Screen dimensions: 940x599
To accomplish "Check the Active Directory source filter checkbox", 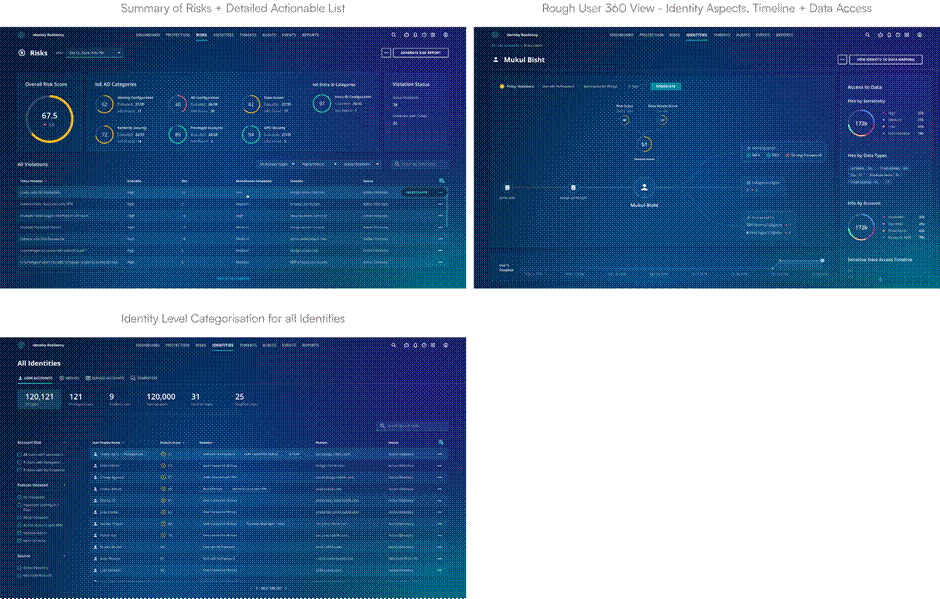I will coord(20,568).
